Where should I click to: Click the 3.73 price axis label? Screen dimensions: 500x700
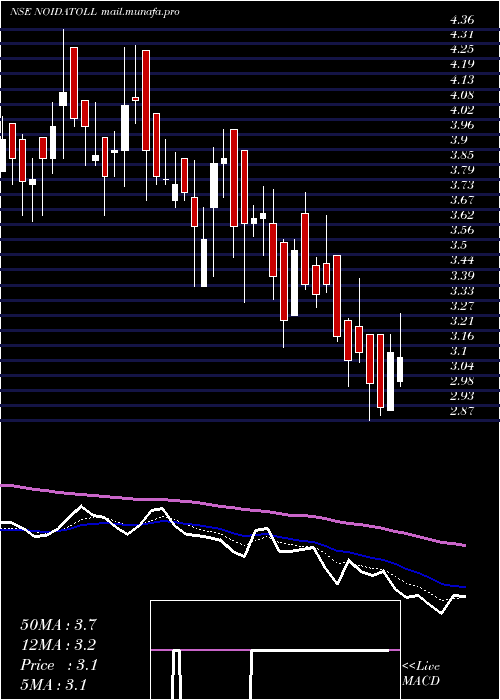[x=462, y=185]
